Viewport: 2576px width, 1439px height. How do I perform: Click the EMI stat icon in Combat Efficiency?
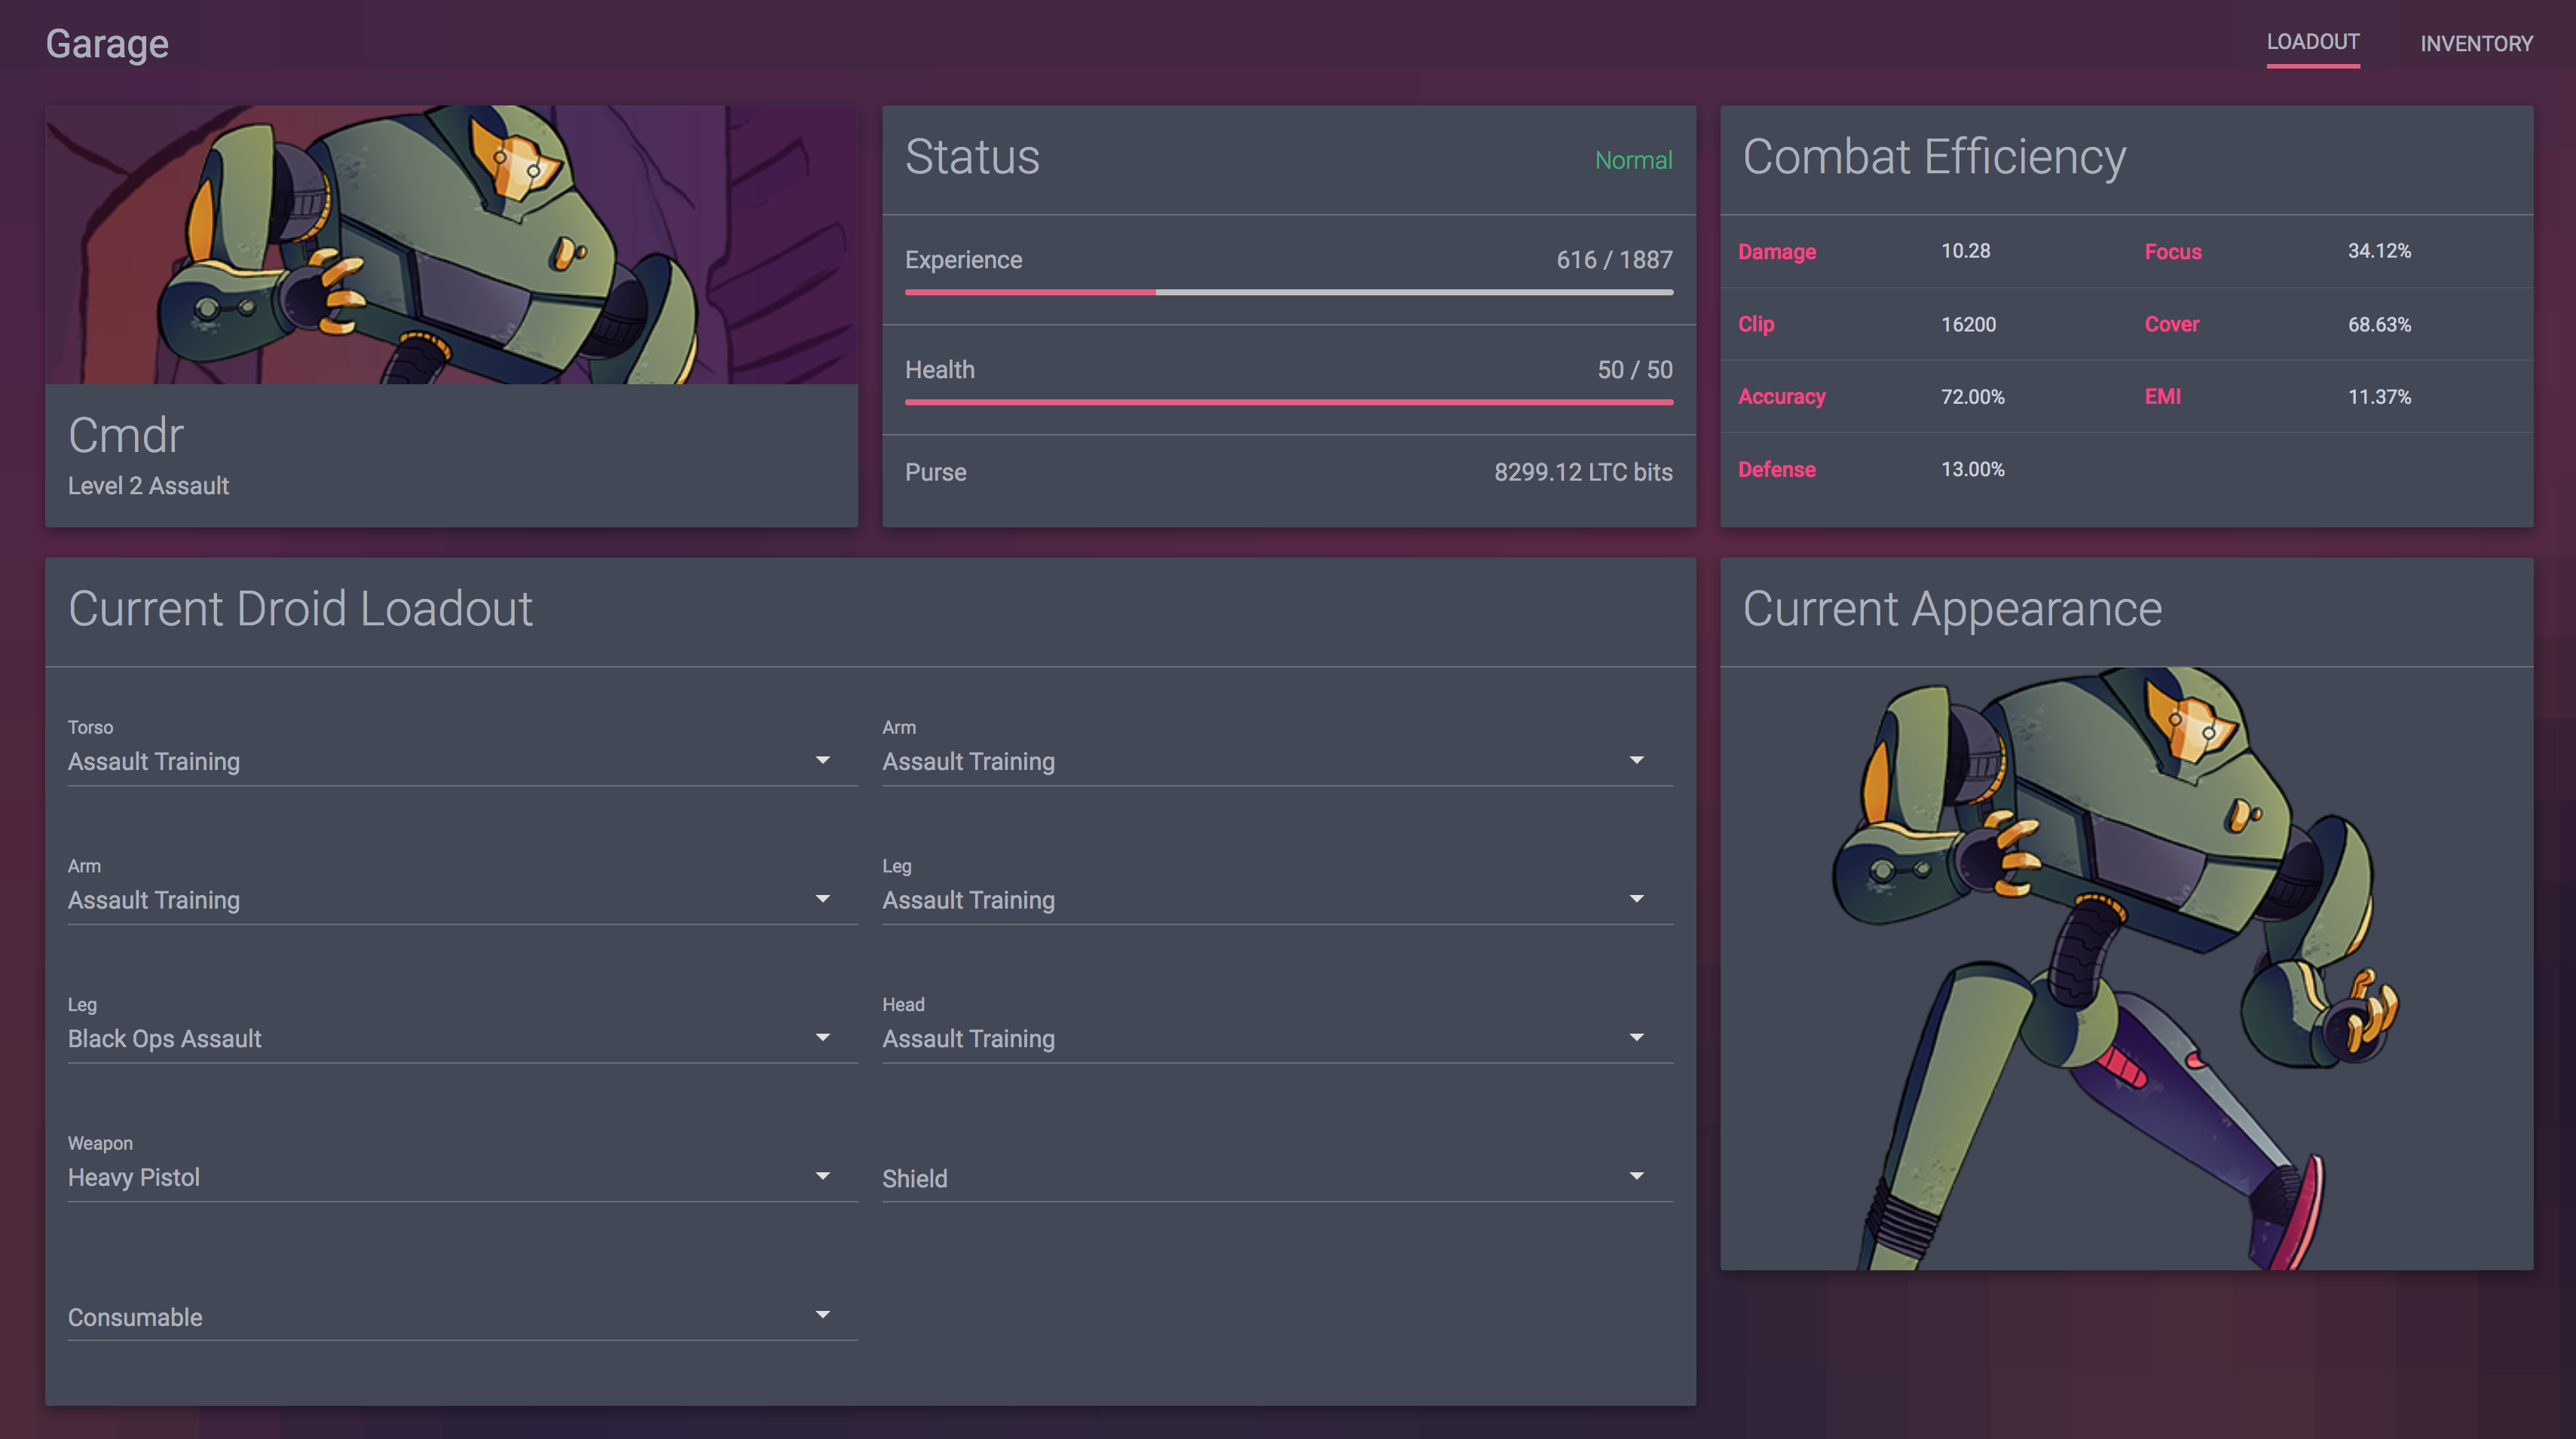[x=2160, y=396]
